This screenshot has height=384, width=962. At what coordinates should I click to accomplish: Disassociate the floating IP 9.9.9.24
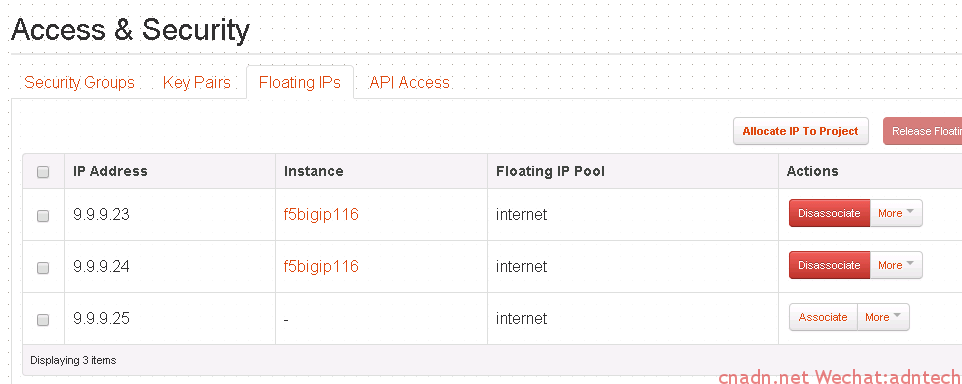829,265
